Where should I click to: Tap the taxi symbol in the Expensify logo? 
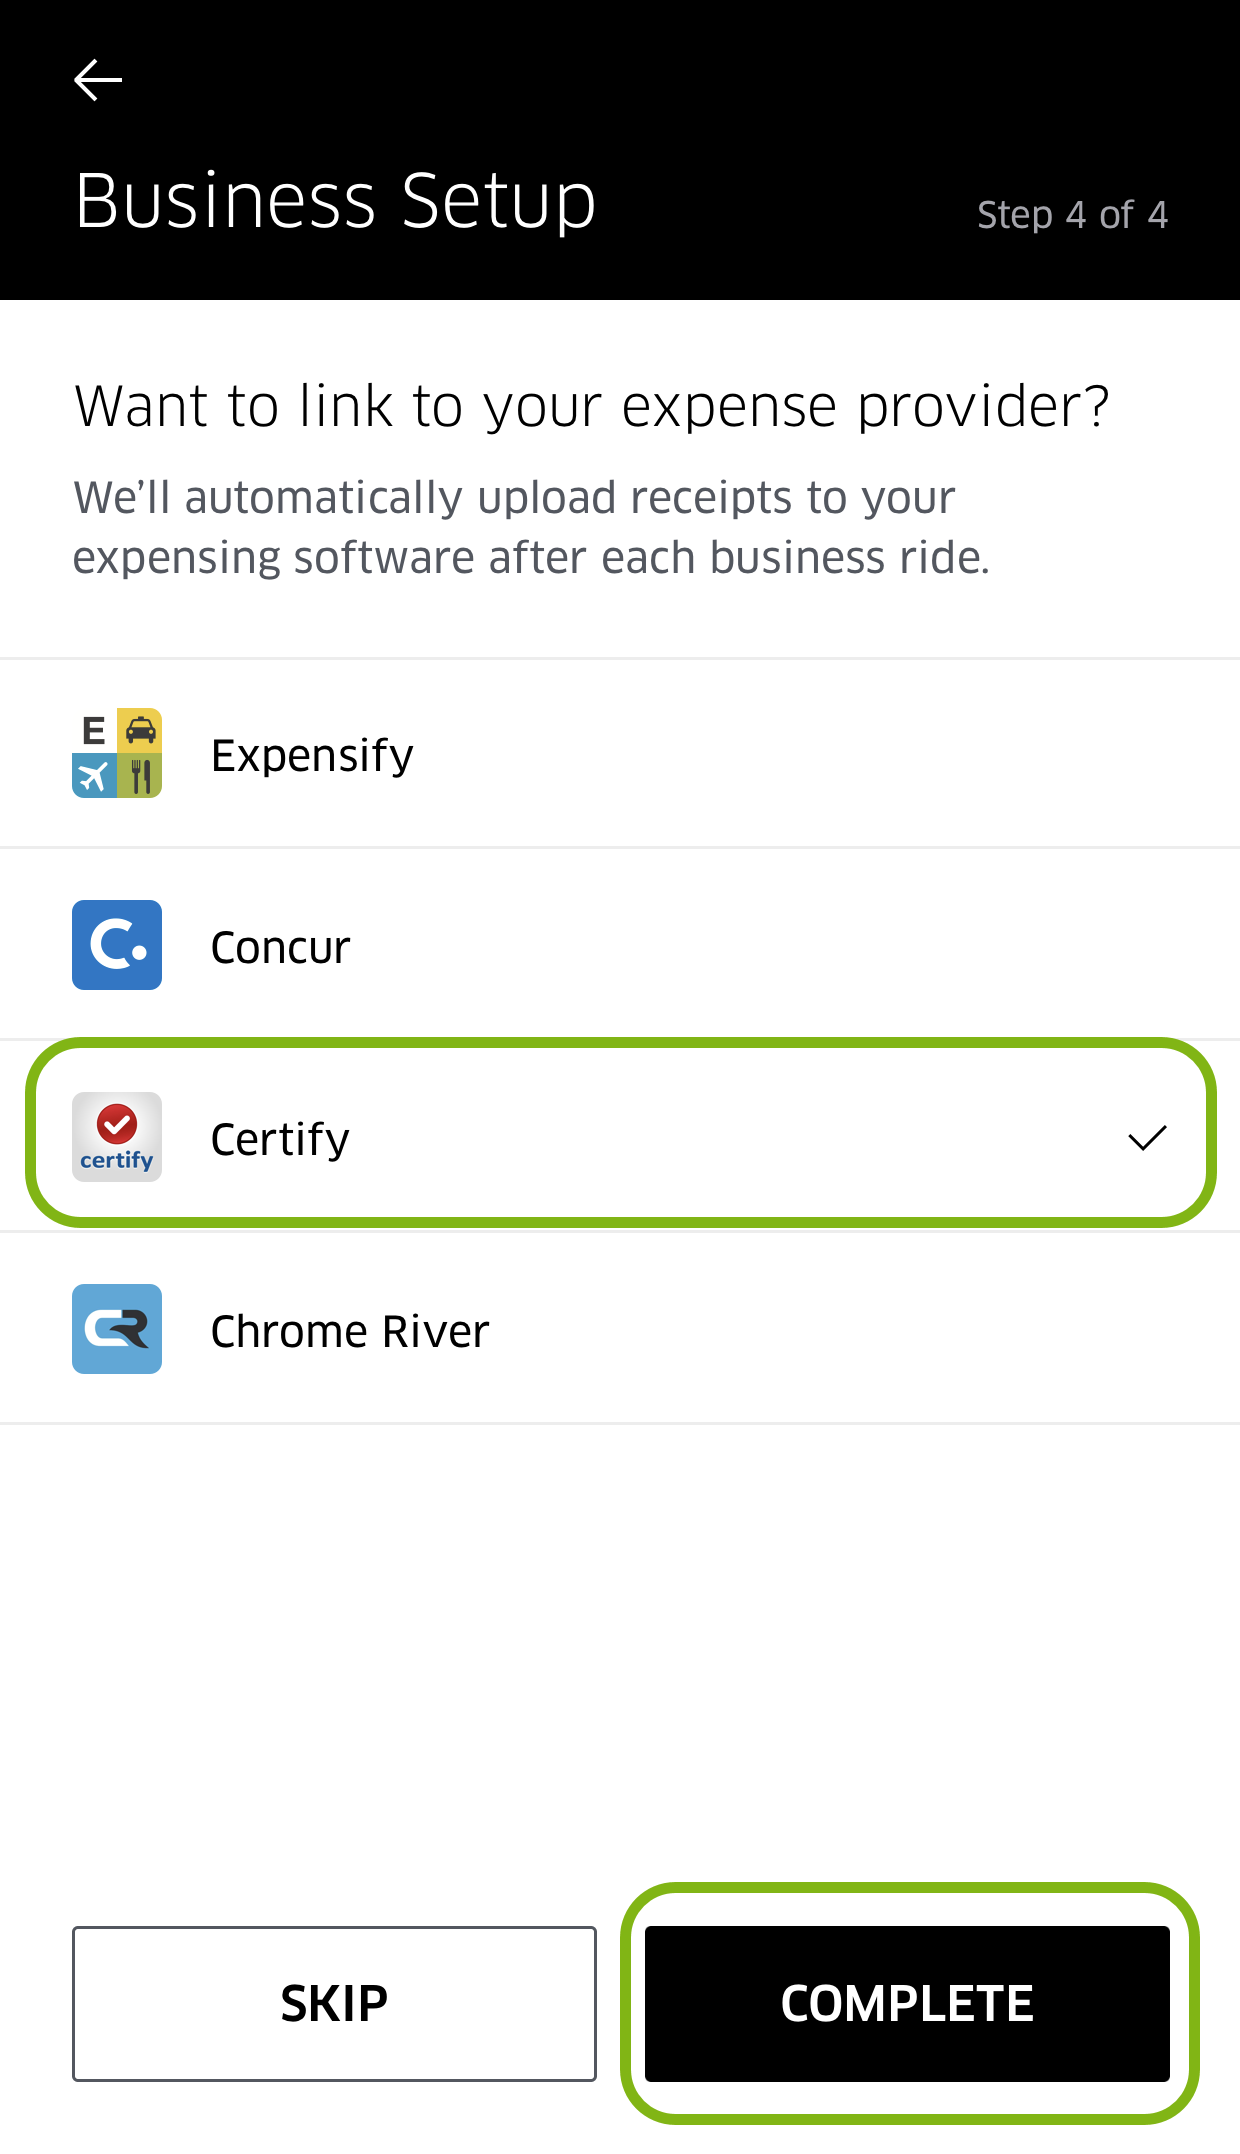[140, 731]
